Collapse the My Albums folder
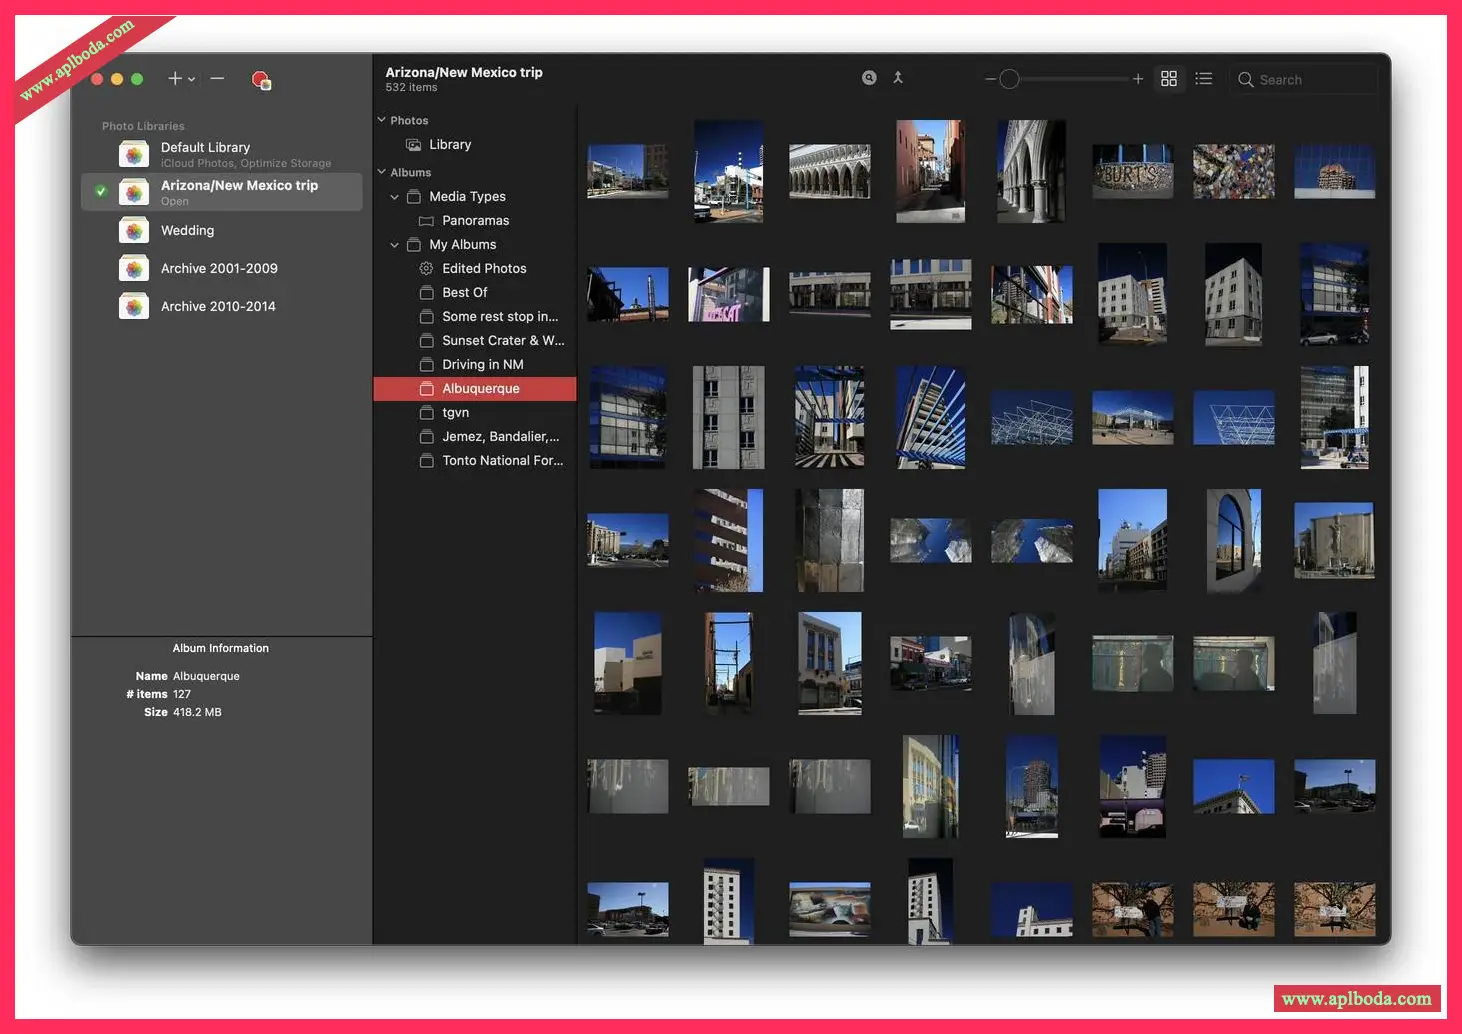Viewport: 1462px width, 1034px height. pos(395,245)
